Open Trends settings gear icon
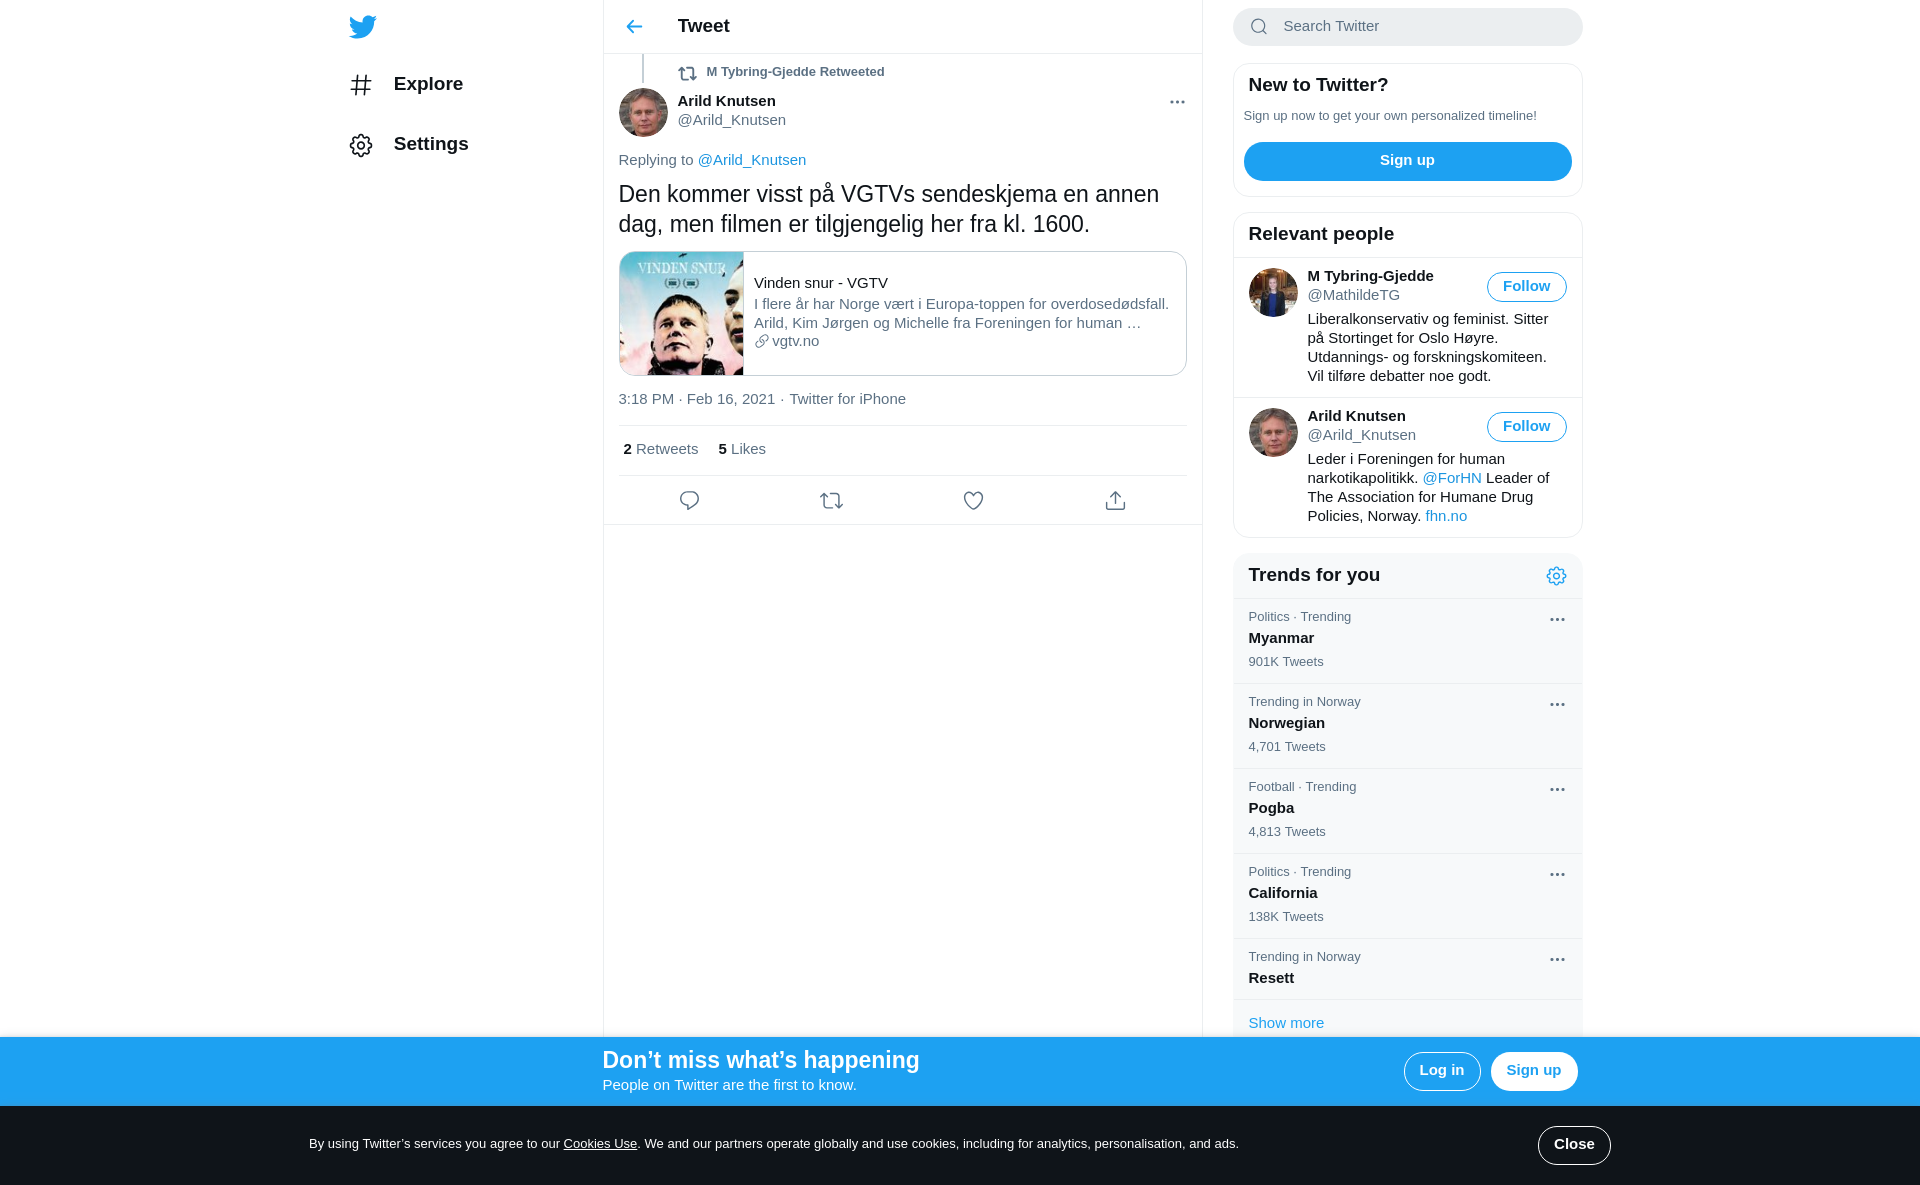Image resolution: width=1920 pixels, height=1185 pixels. pos(1556,576)
